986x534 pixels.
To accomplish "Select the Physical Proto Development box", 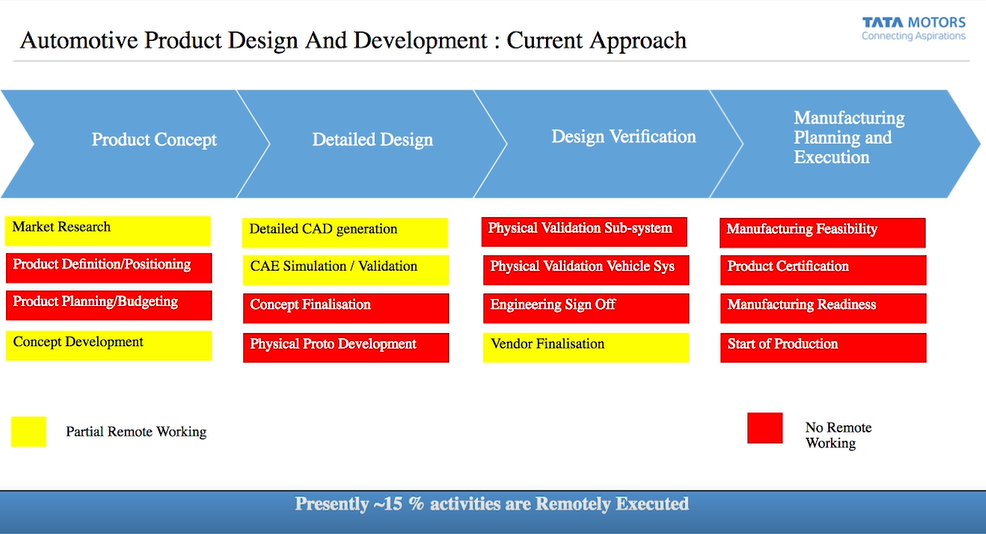I will 346,347.
